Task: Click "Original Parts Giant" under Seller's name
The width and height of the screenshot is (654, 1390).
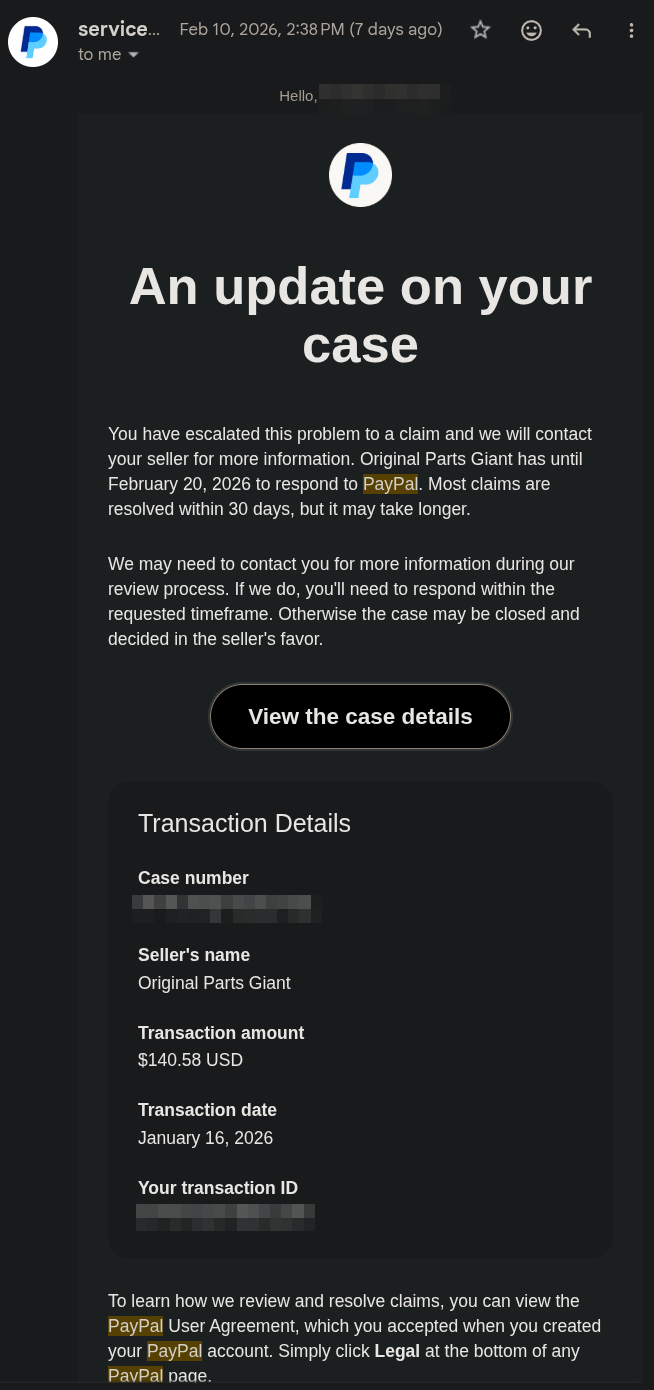Action: (x=214, y=983)
